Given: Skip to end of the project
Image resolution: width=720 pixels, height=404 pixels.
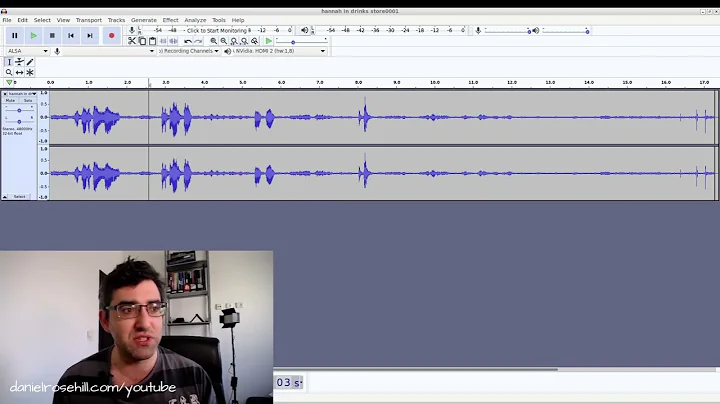Looking at the screenshot, I should click(x=90, y=36).
